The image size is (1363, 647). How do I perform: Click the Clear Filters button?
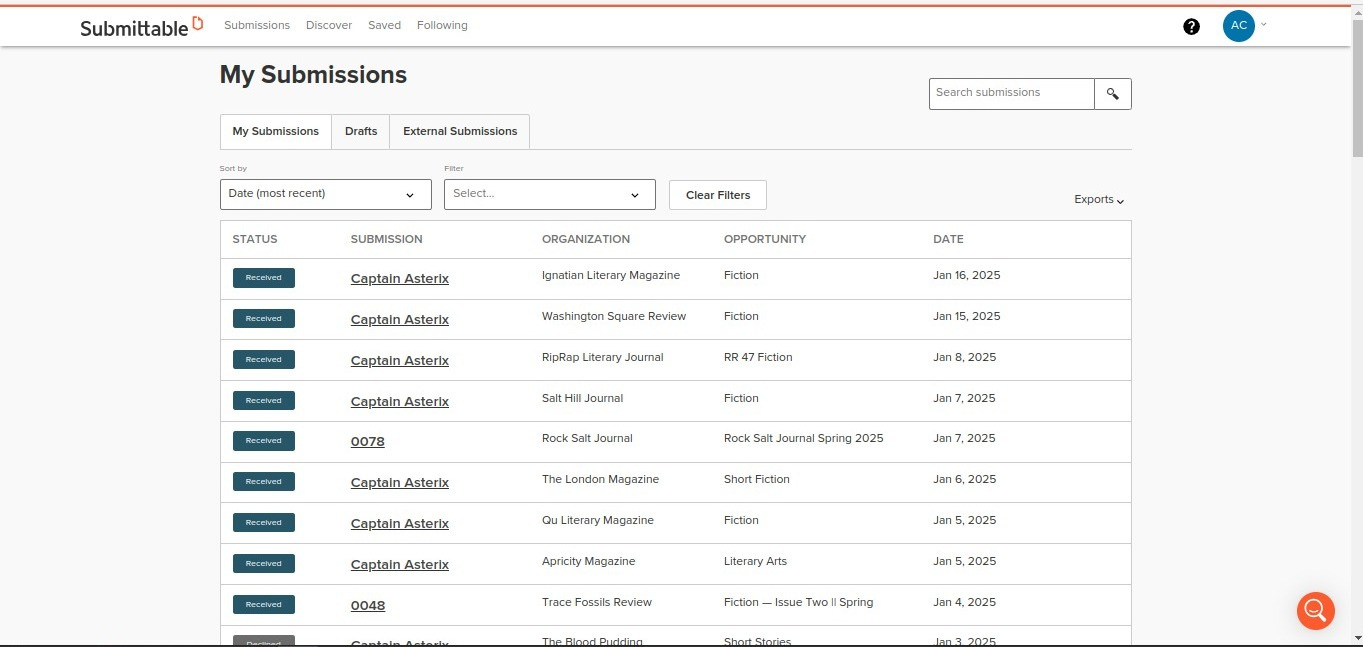click(x=717, y=195)
